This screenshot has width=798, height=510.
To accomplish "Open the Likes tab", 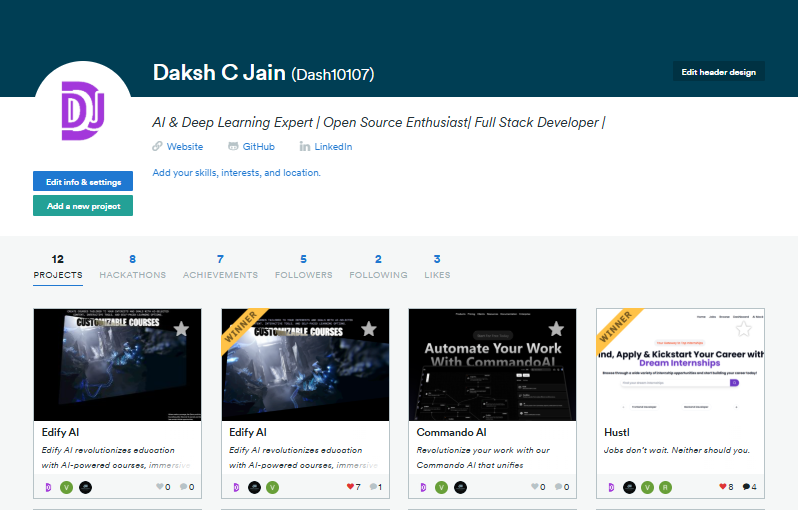I will click(x=437, y=267).
